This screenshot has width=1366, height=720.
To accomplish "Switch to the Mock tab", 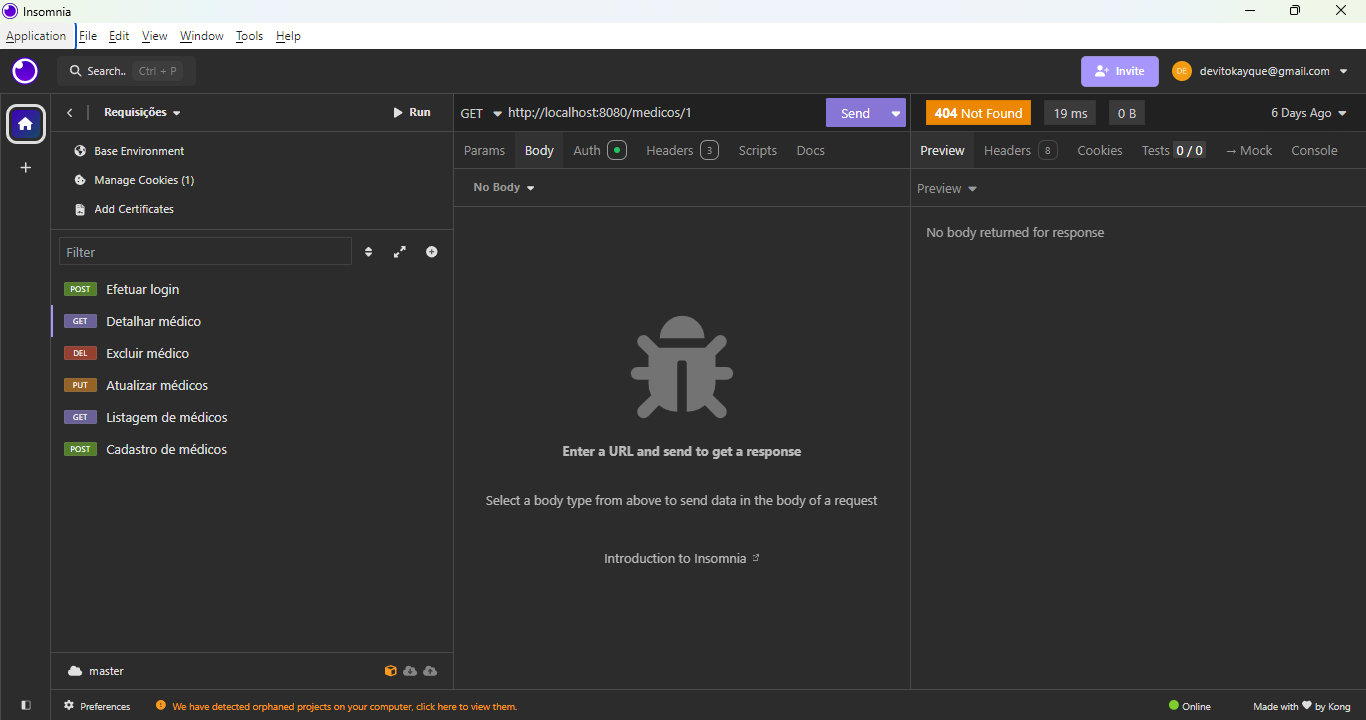I will click(x=1249, y=151).
